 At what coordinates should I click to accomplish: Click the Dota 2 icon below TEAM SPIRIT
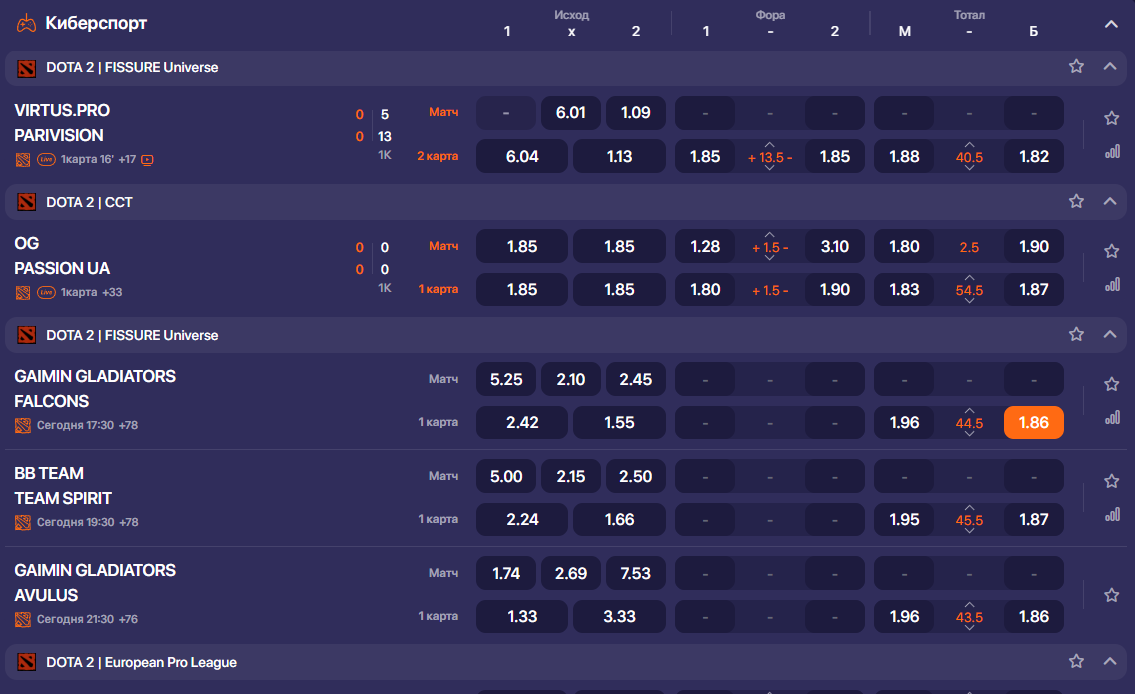(23, 522)
